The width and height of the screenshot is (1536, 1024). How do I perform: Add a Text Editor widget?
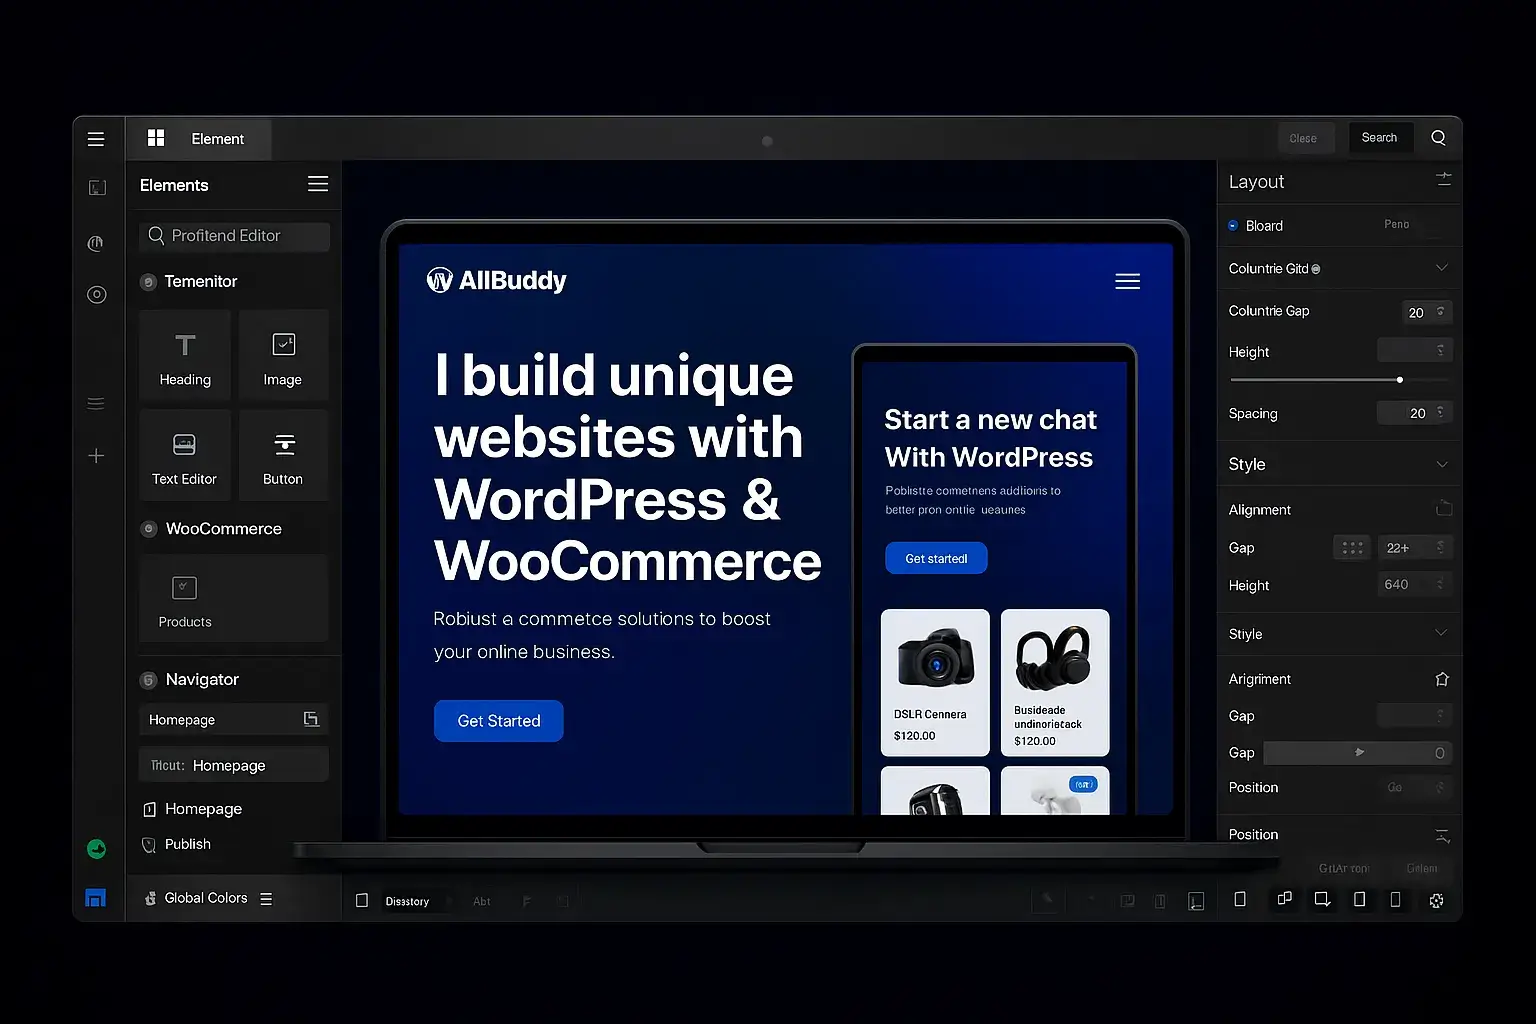pyautogui.click(x=184, y=455)
